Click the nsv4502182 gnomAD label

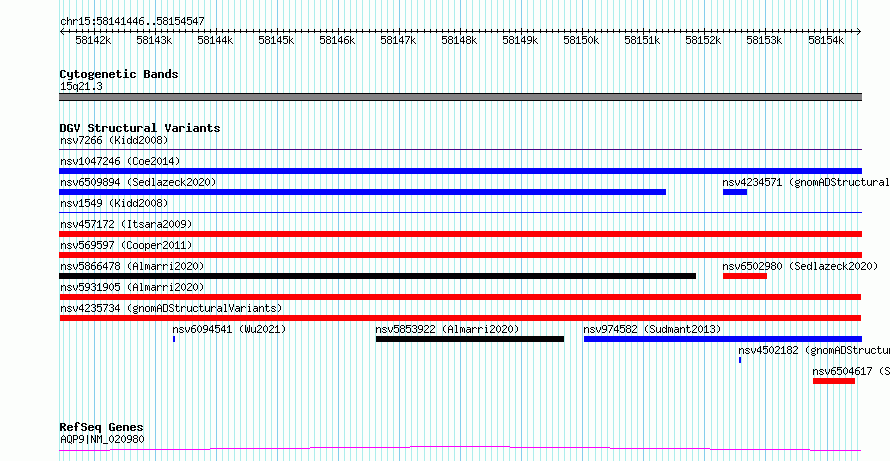814,350
